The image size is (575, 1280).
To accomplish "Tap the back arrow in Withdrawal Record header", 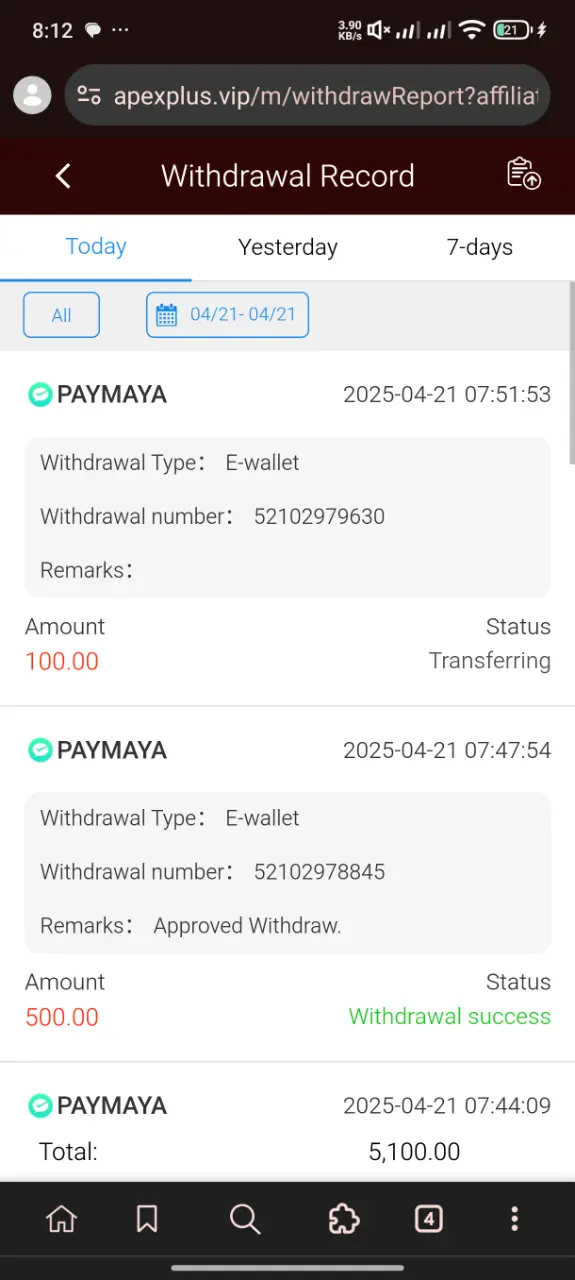I will point(63,176).
